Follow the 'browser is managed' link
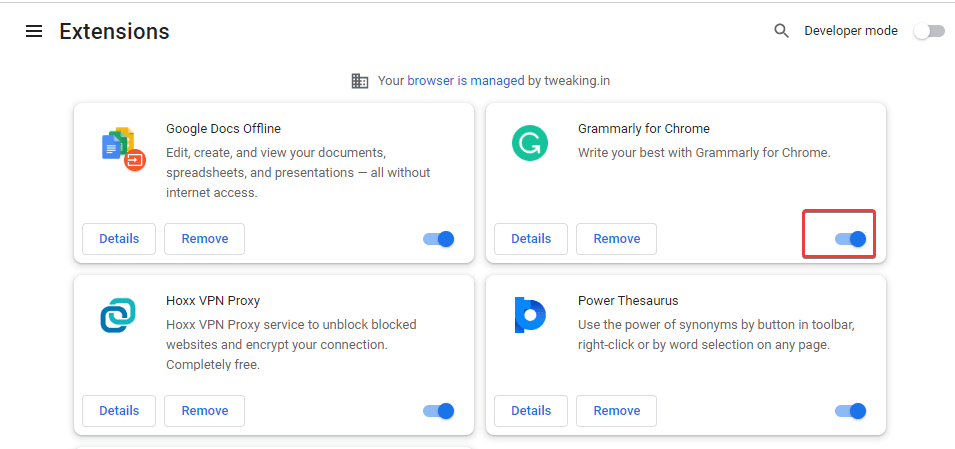The height and width of the screenshot is (449, 955). tap(466, 80)
